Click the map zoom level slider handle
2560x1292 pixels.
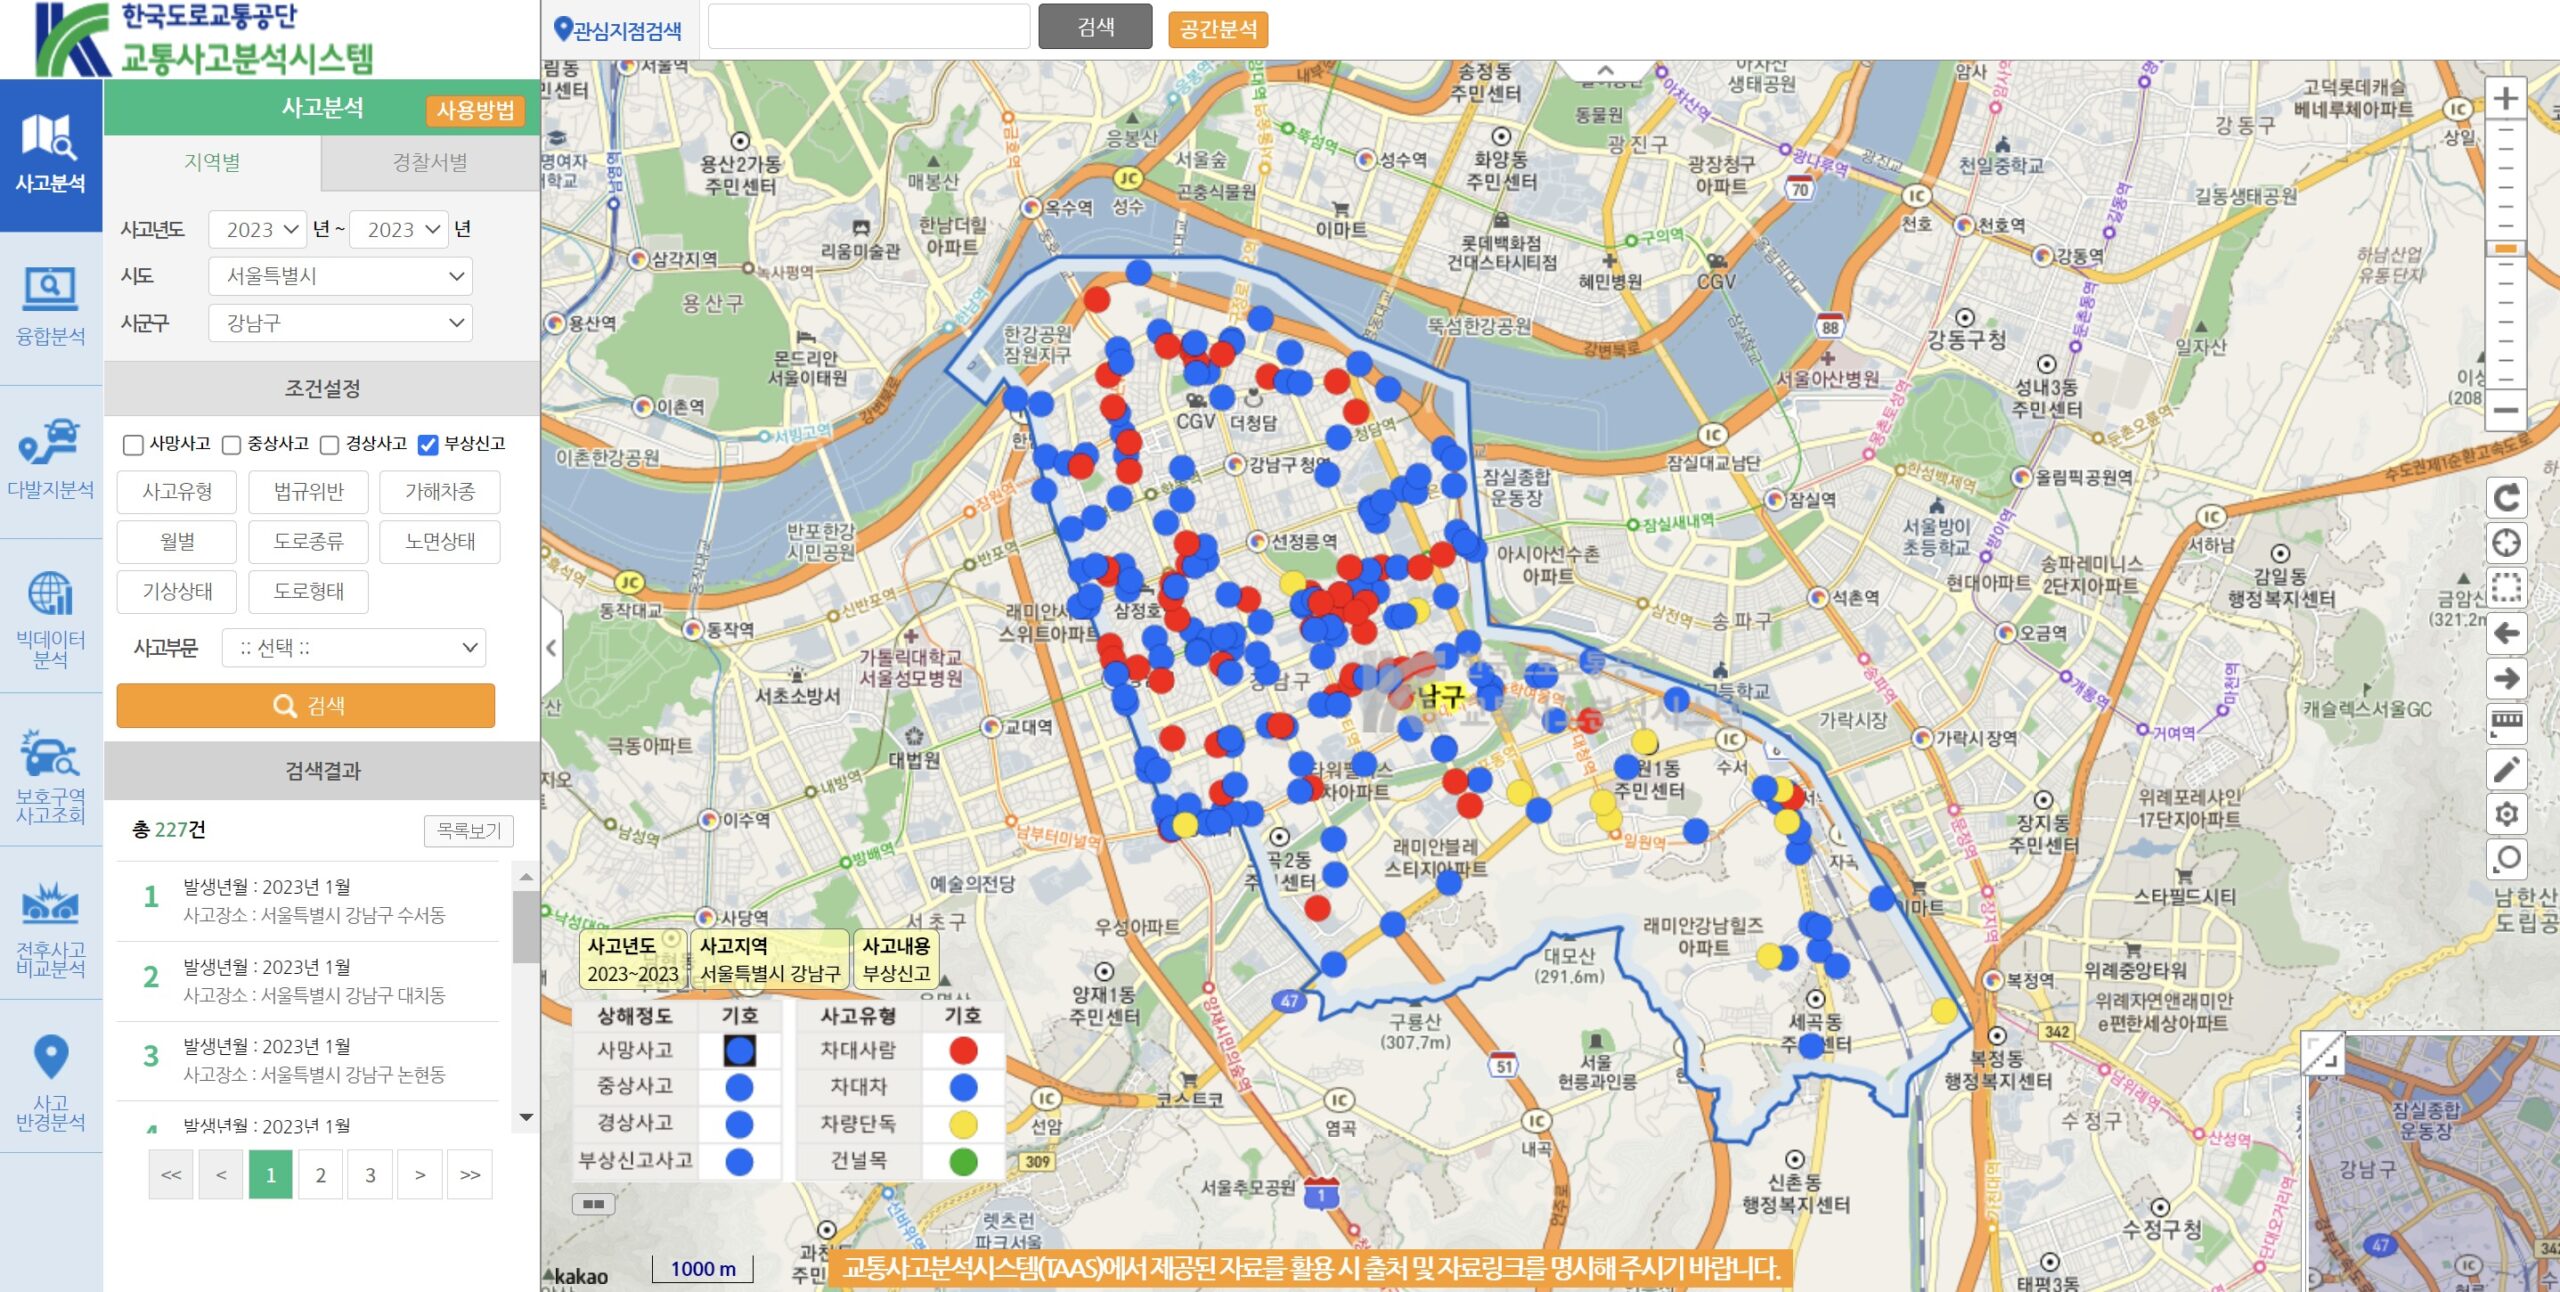[2505, 249]
